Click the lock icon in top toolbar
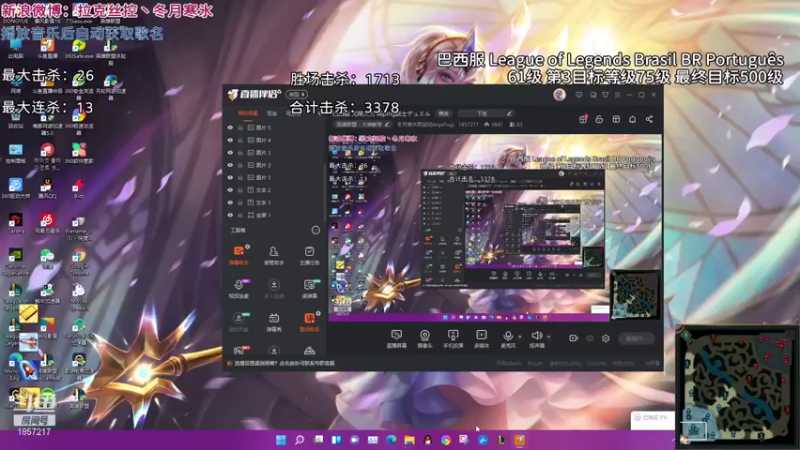Screen dimensions: 800x450 599,119
